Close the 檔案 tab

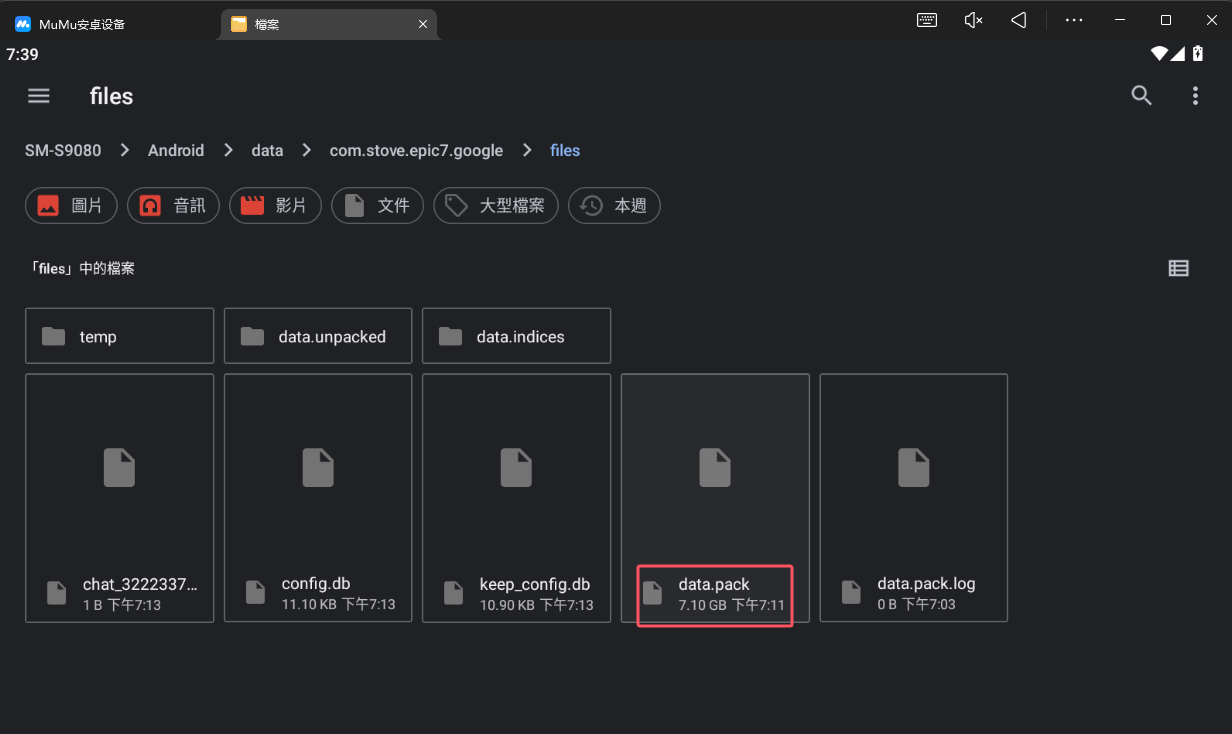tap(423, 24)
